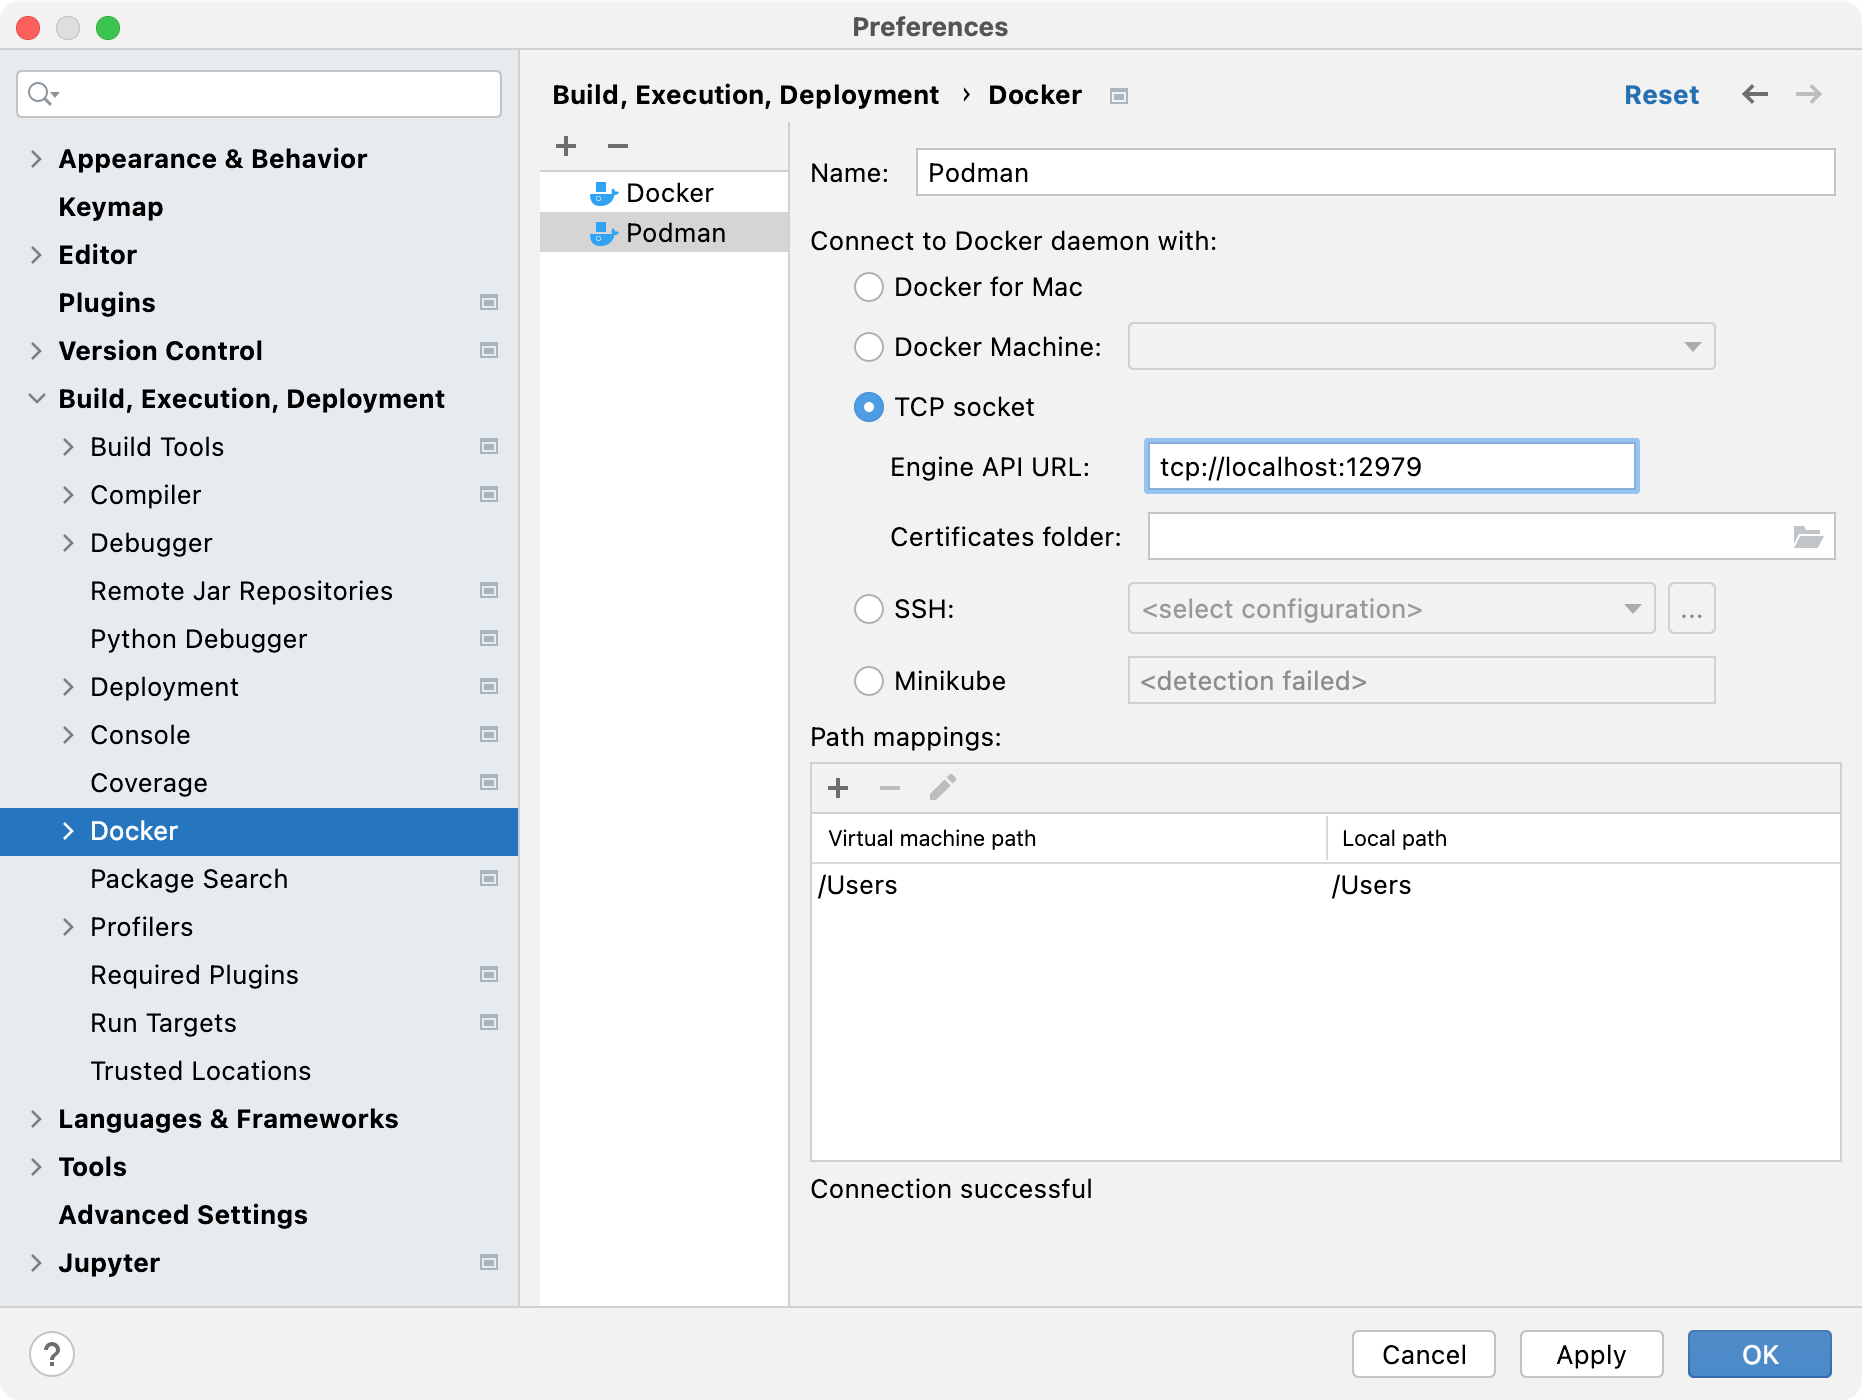Select Package Search in the sidebar
The width and height of the screenshot is (1862, 1400).
[188, 879]
